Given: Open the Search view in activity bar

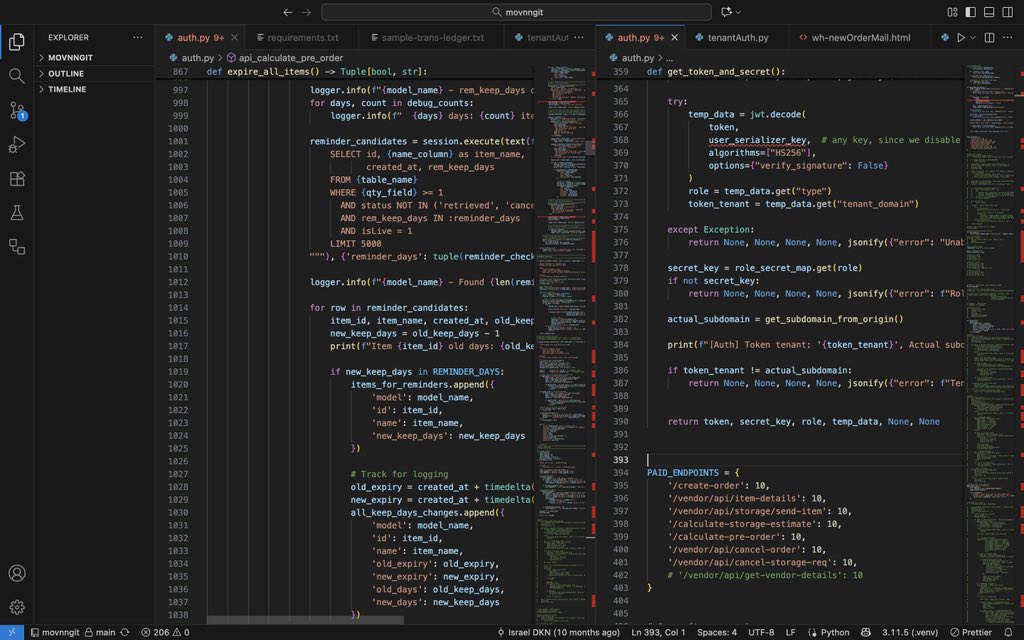Looking at the screenshot, I should coord(17,76).
